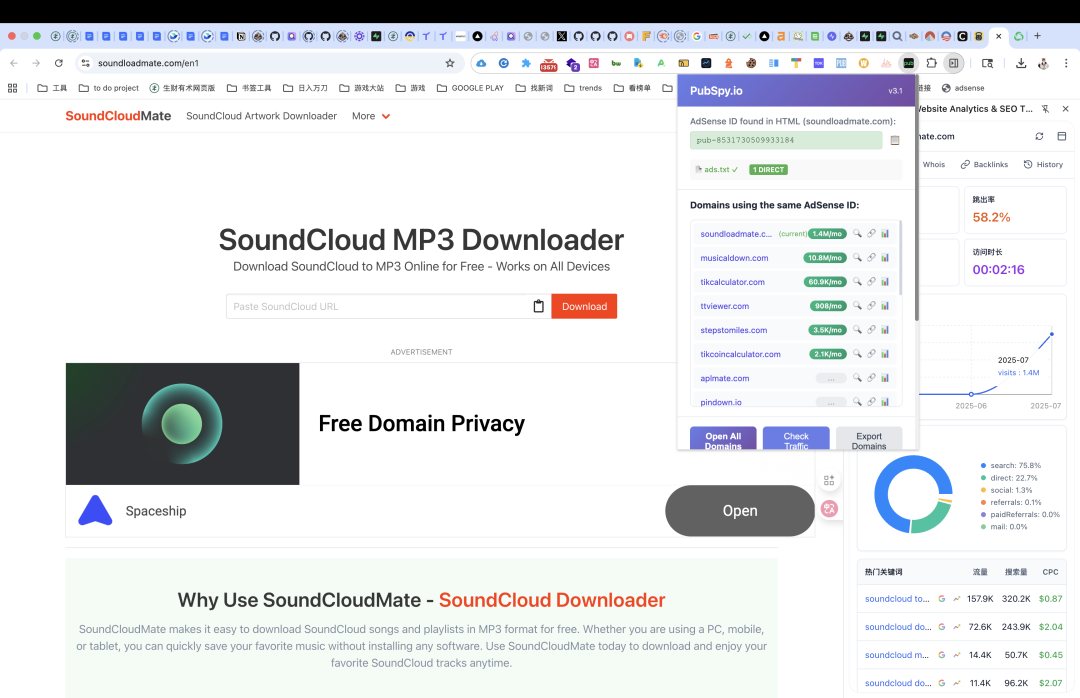Click the browser forward arrow

[36, 63]
